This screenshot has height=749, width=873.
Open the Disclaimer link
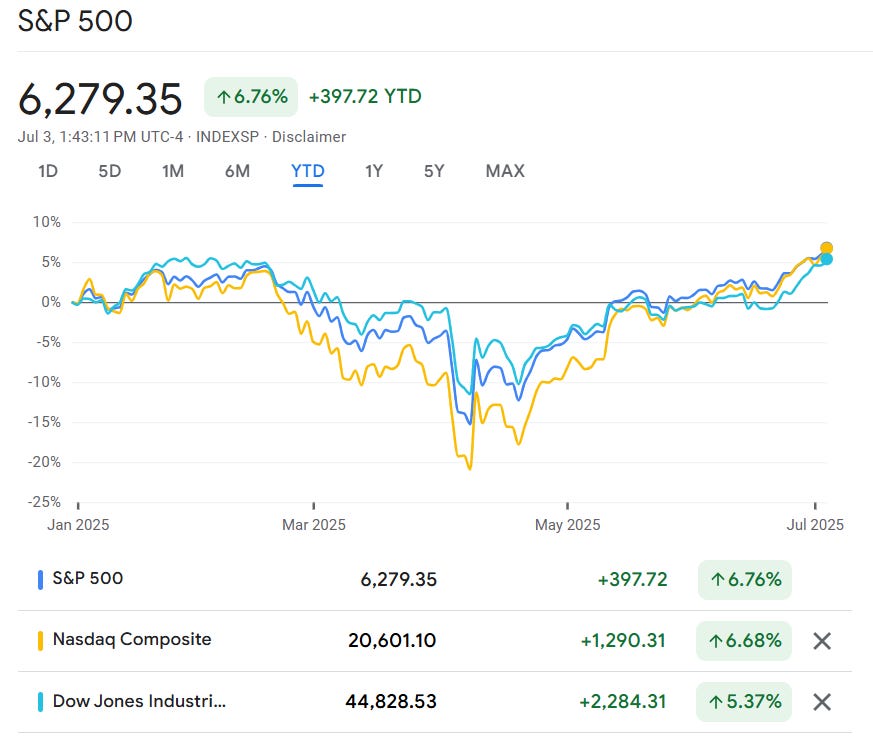pyautogui.click(x=308, y=136)
